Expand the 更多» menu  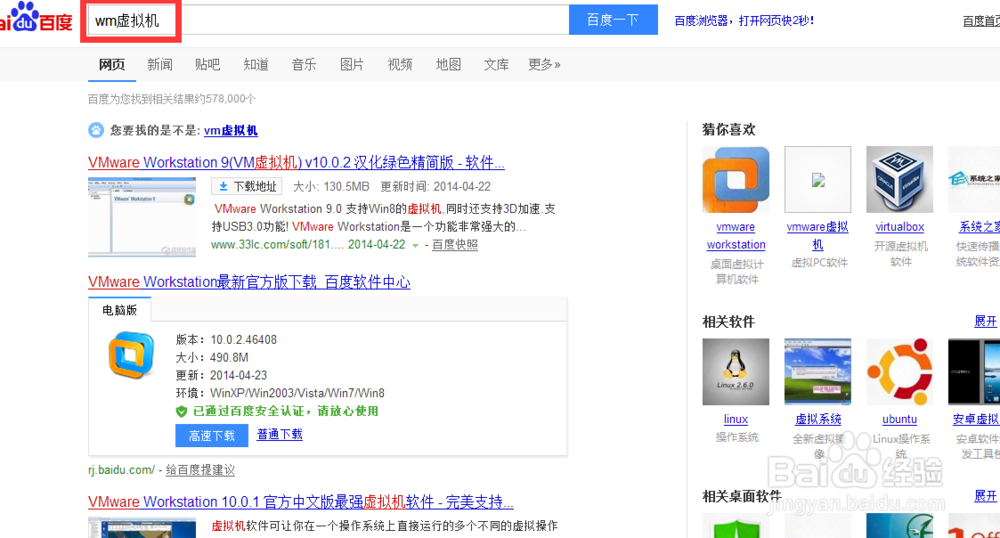[544, 64]
